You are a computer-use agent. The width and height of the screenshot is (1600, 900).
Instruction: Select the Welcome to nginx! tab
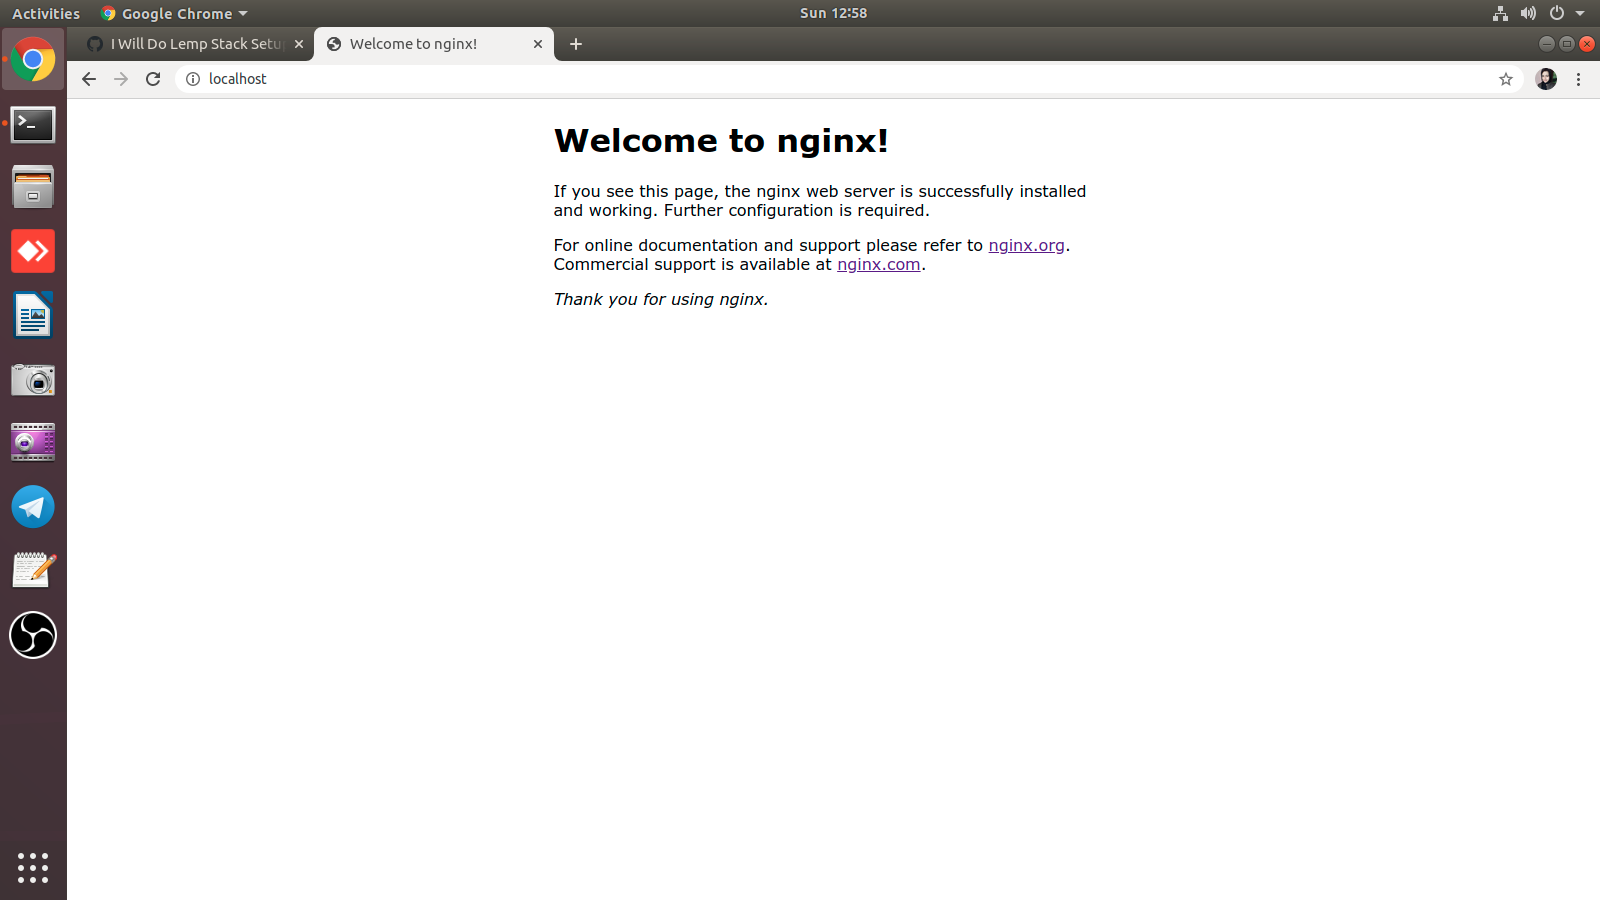point(434,44)
